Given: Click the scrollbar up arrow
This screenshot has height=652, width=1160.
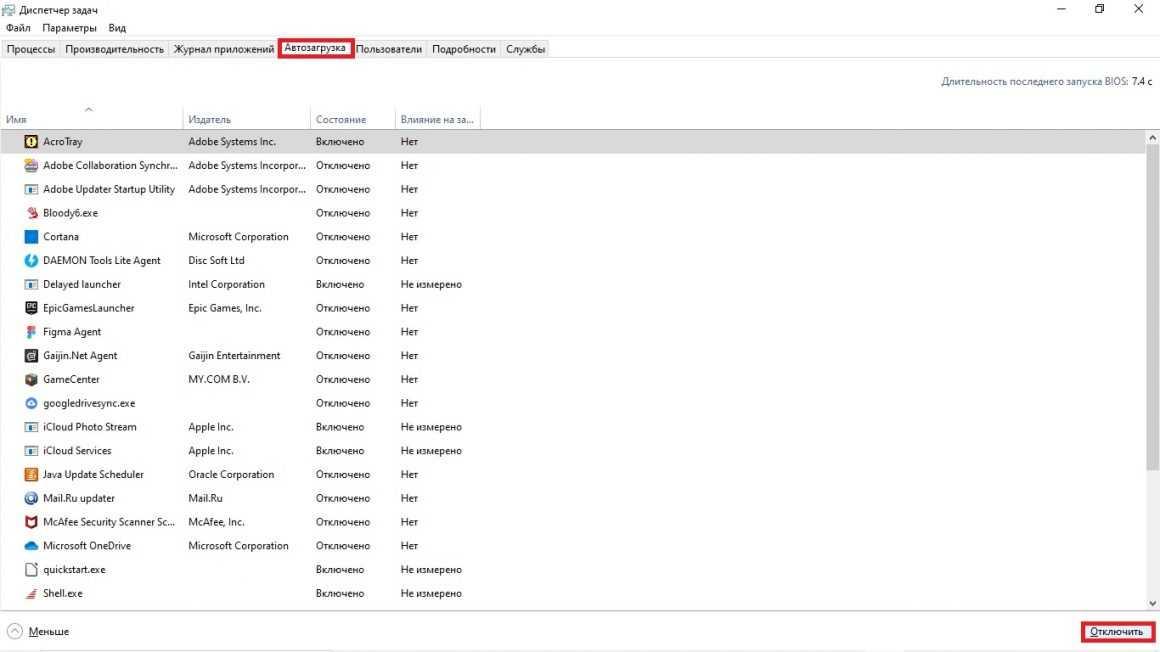Looking at the screenshot, I should coord(1152,138).
